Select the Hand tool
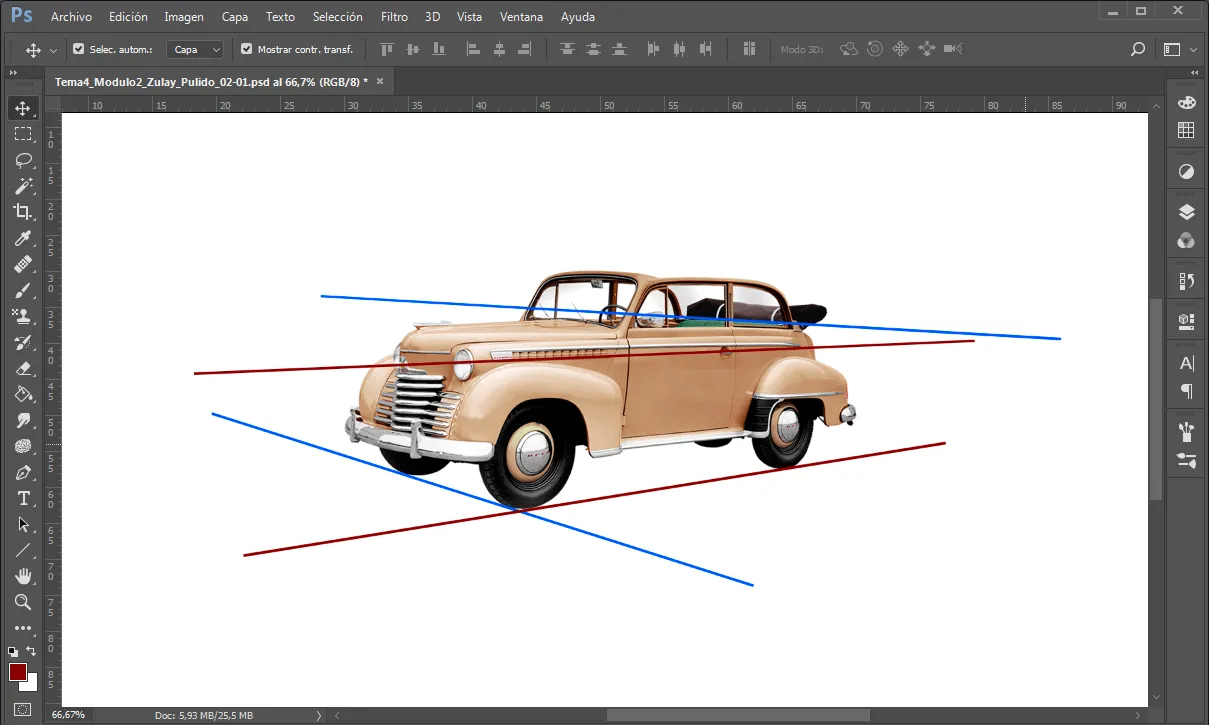The width and height of the screenshot is (1209, 725). point(23,576)
